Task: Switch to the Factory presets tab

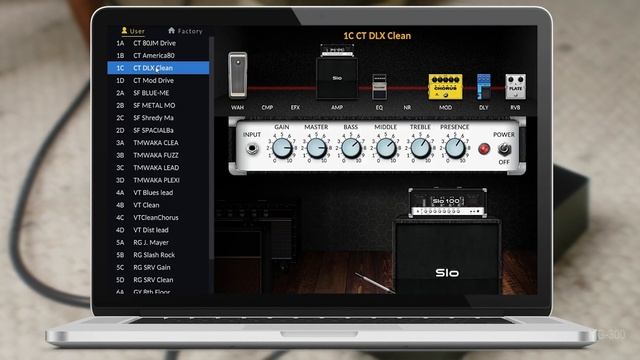Action: point(185,31)
